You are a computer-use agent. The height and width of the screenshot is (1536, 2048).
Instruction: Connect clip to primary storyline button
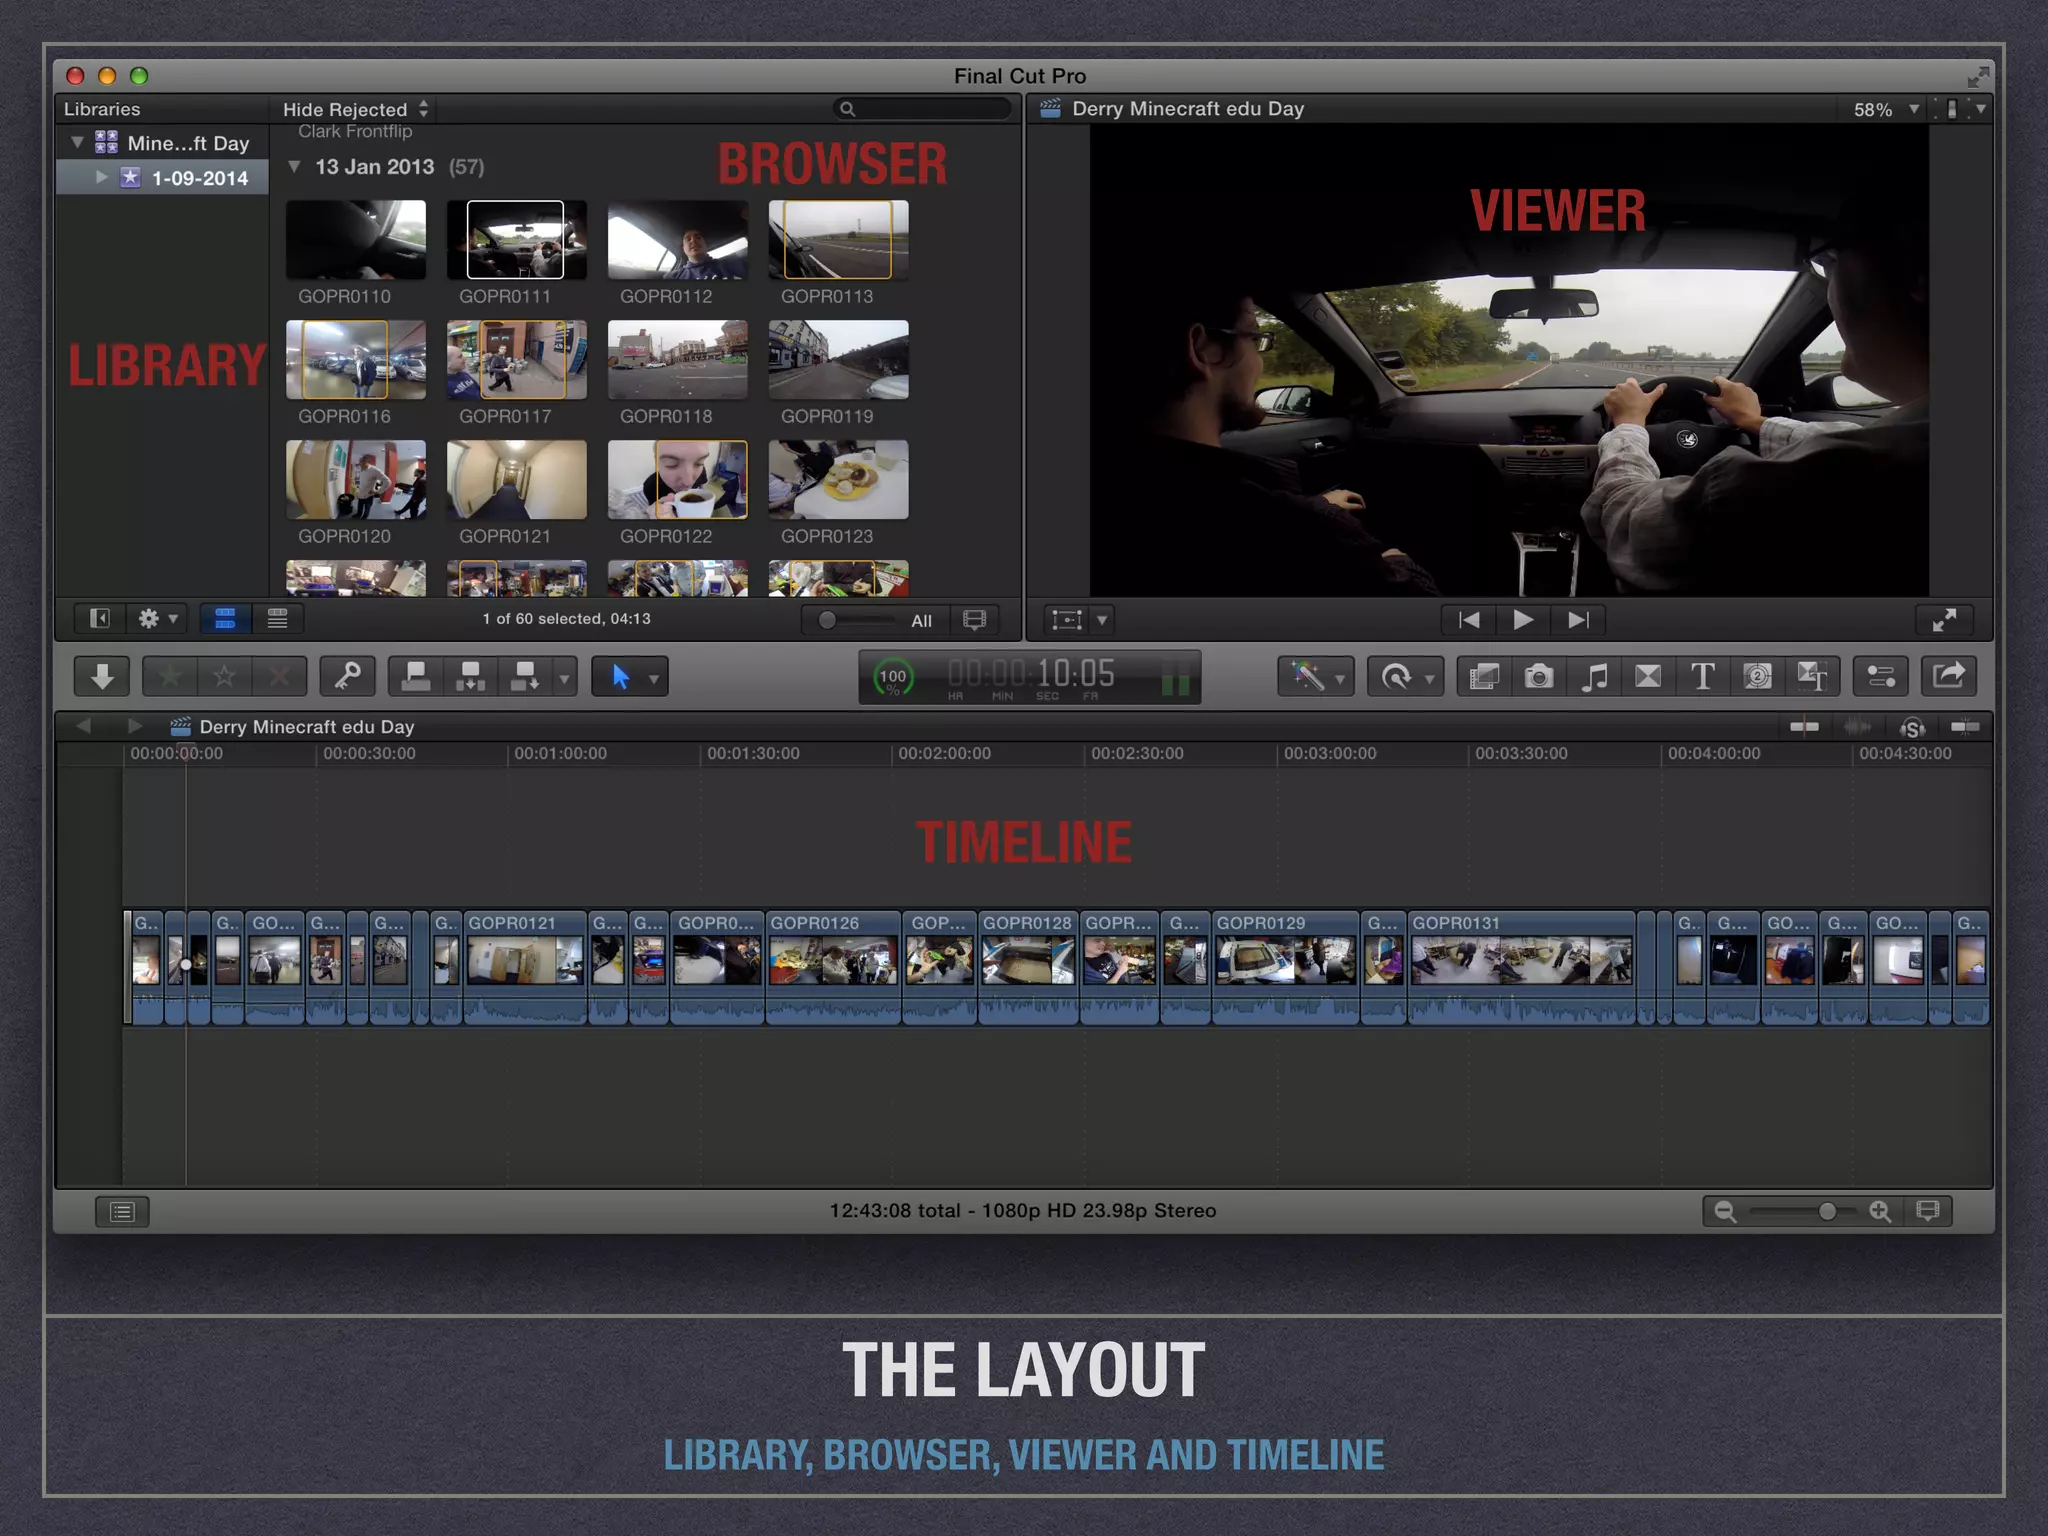[415, 677]
